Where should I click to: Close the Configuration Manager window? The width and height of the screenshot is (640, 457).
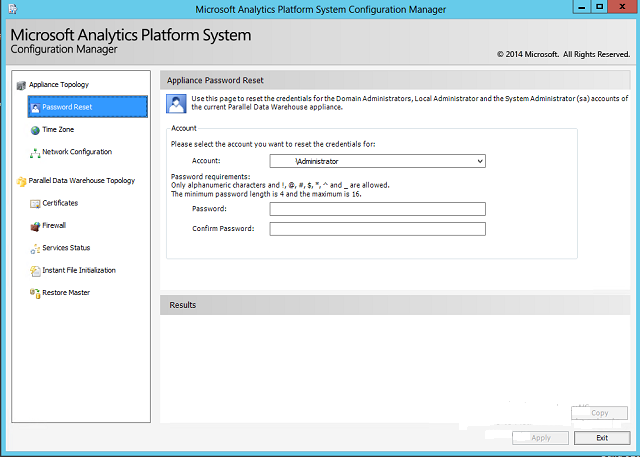[x=622, y=7]
